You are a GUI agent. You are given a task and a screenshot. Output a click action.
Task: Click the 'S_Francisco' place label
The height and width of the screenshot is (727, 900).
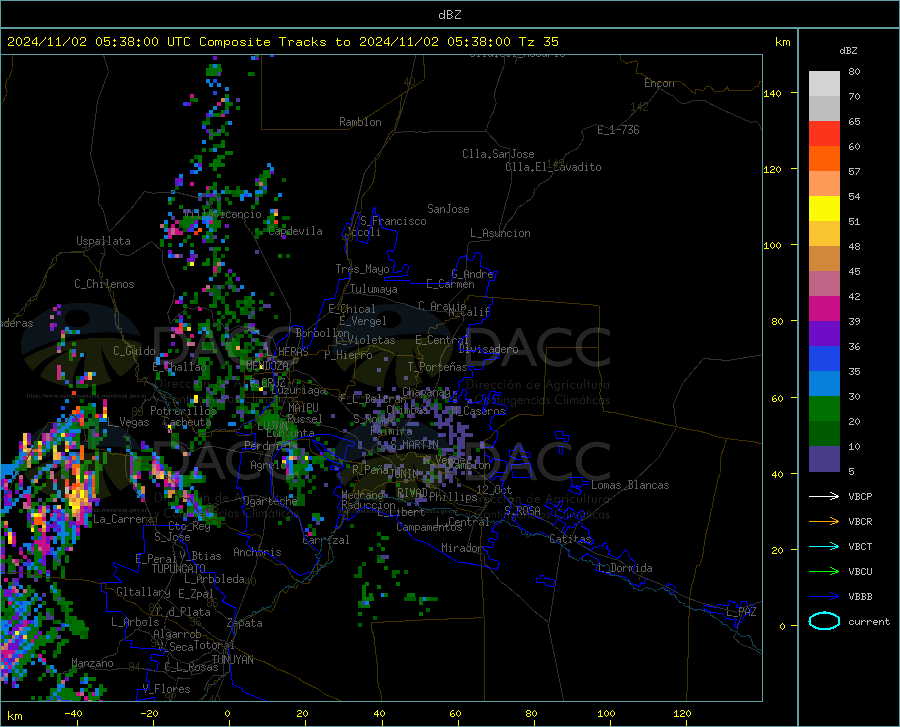tap(393, 221)
